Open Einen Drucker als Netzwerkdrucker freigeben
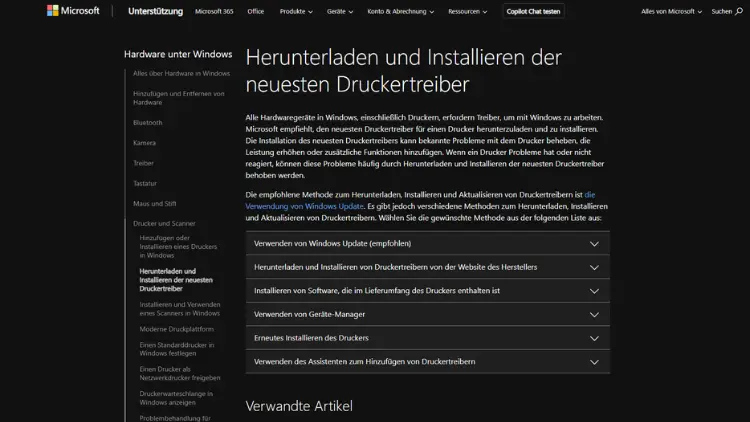 coord(180,373)
